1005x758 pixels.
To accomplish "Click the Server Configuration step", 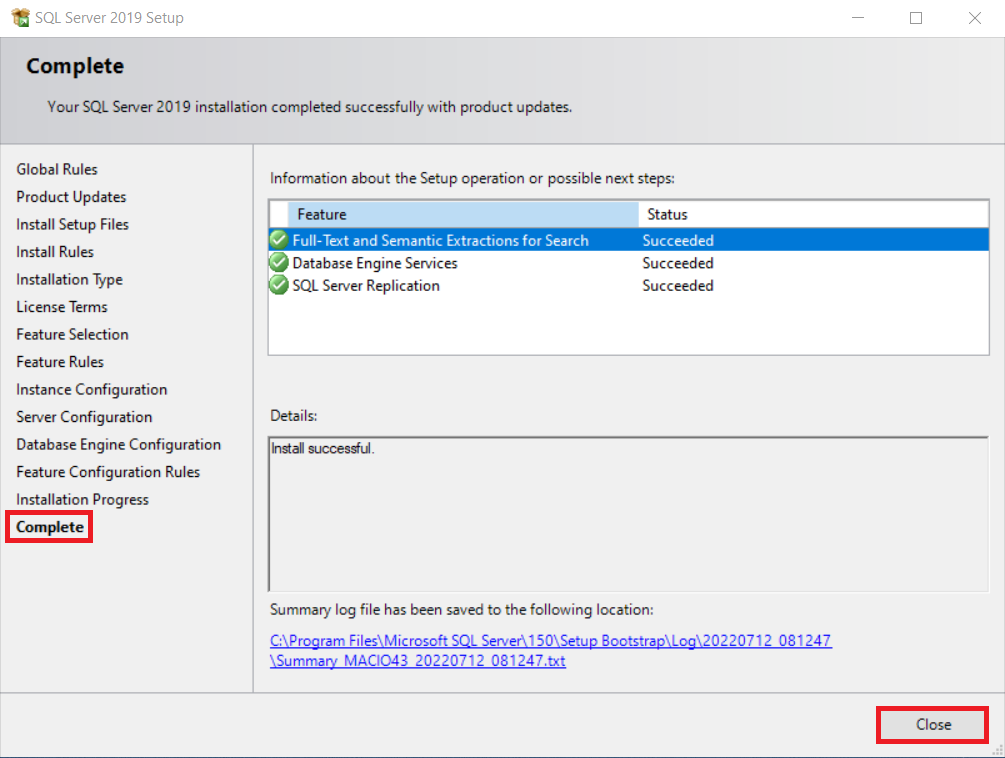I will (x=84, y=417).
